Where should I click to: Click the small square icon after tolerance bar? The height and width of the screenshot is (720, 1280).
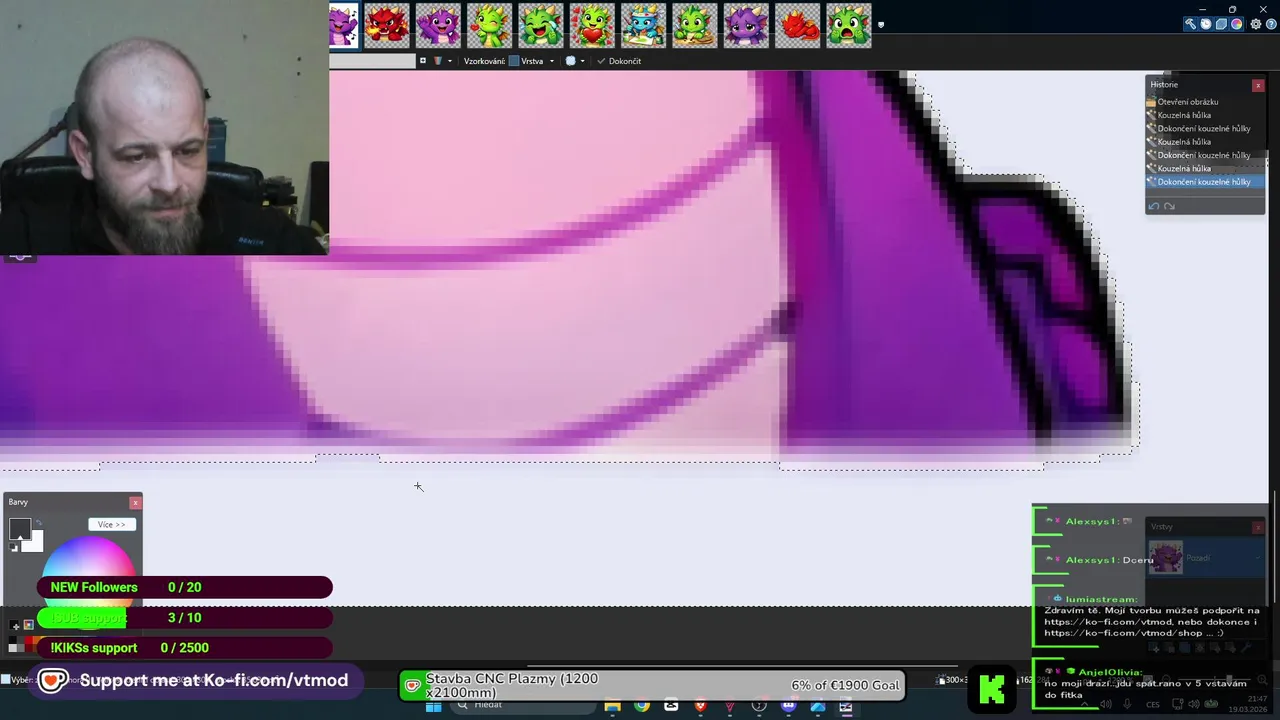(x=422, y=61)
